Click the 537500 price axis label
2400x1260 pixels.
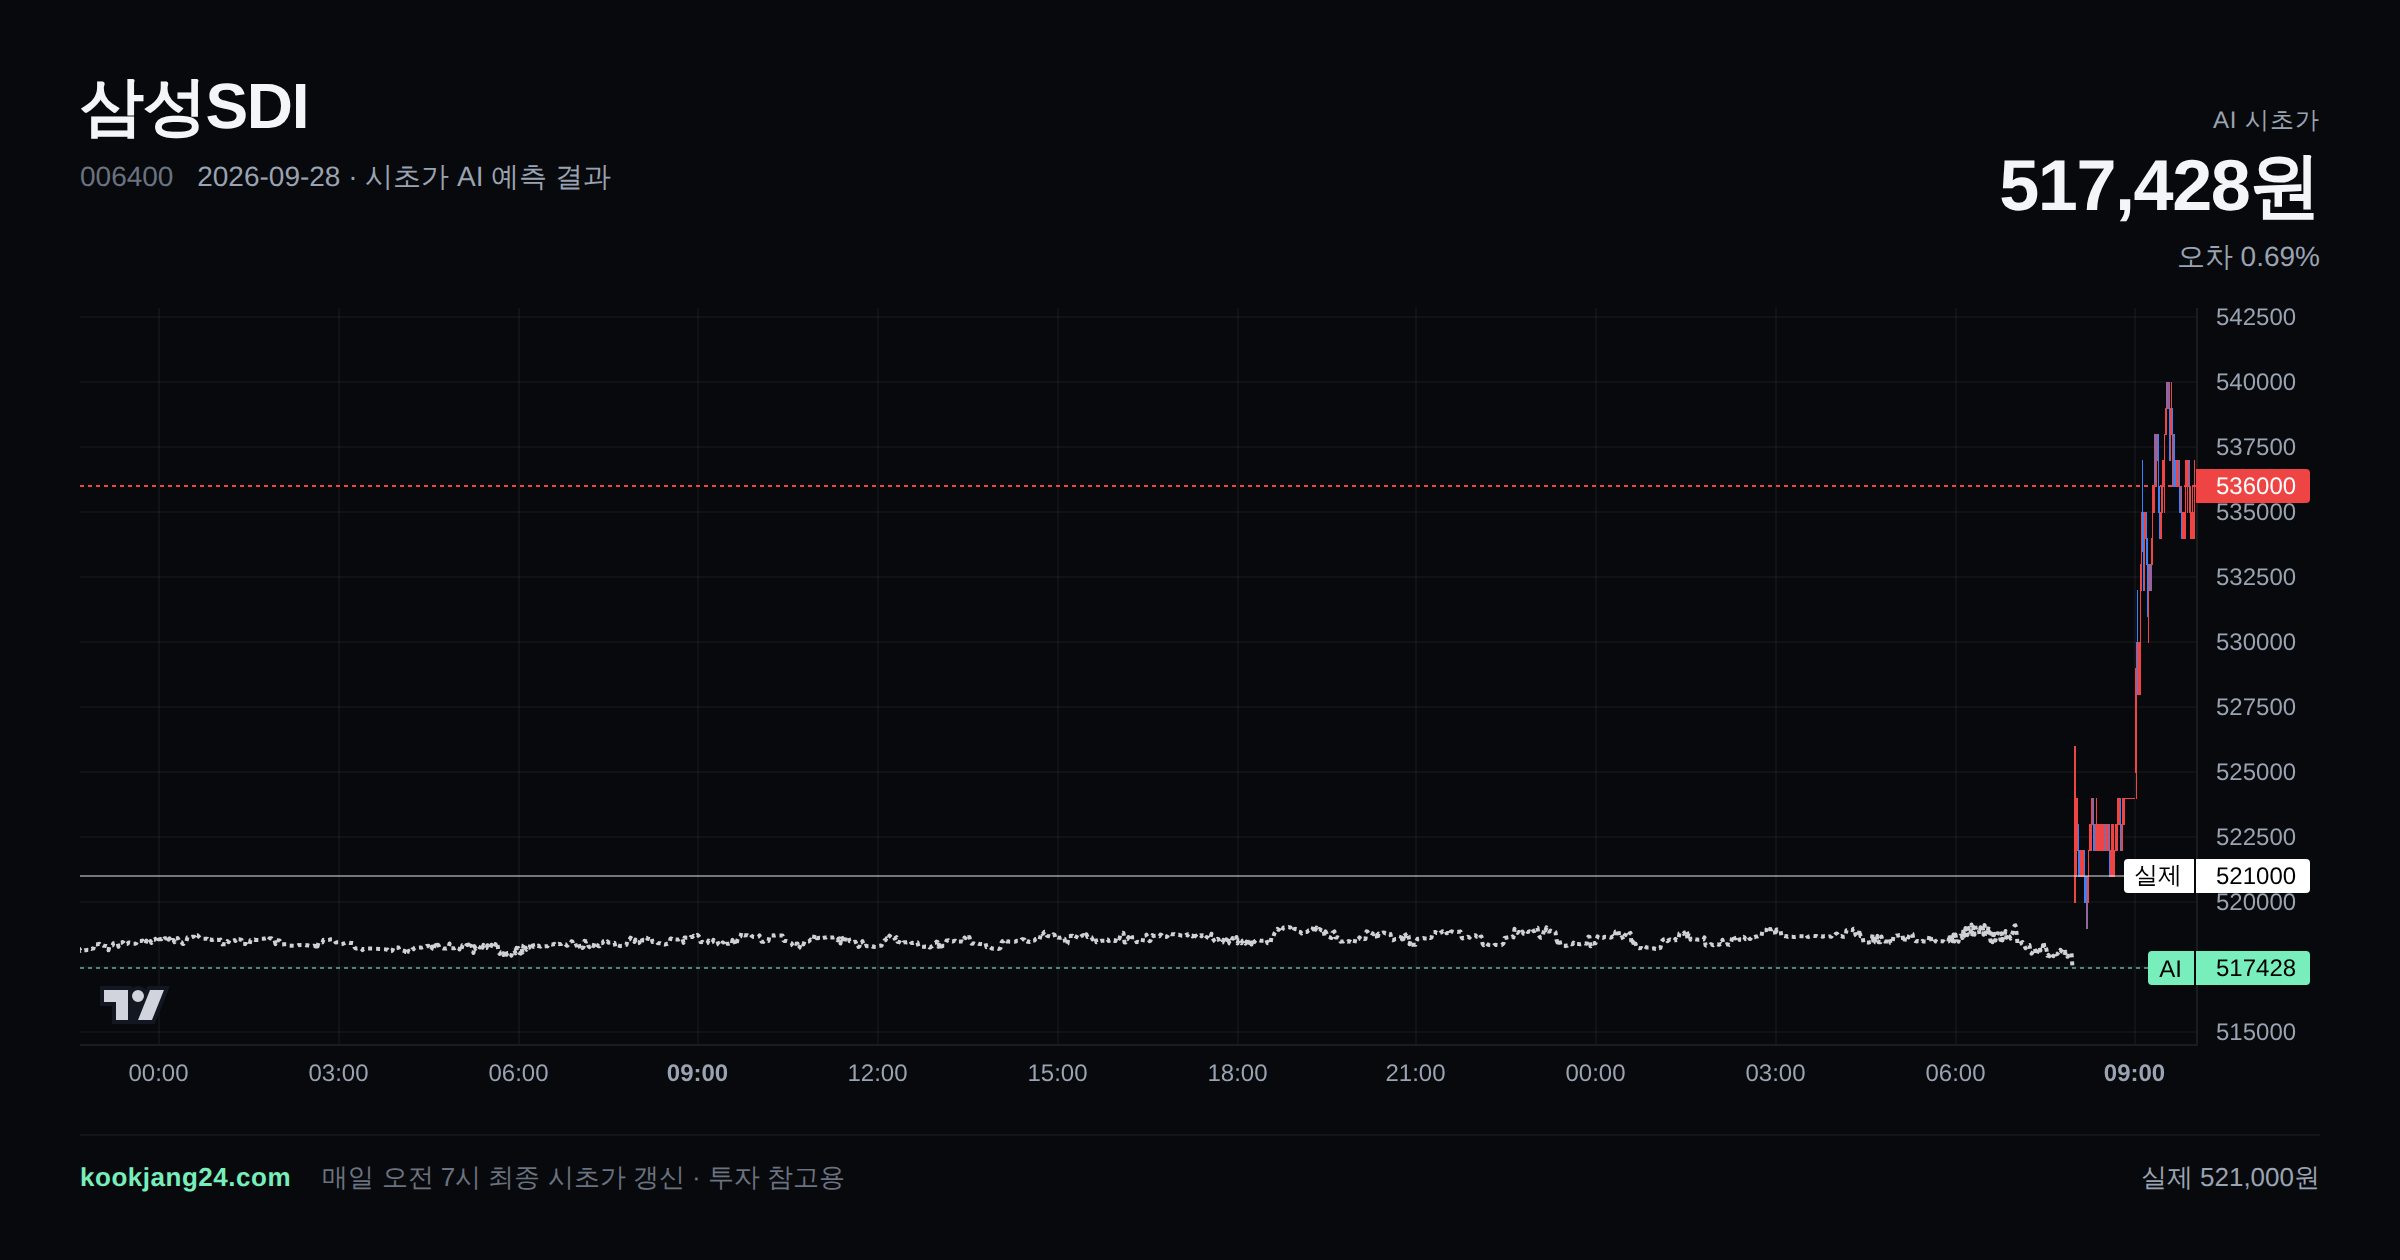pos(2255,447)
